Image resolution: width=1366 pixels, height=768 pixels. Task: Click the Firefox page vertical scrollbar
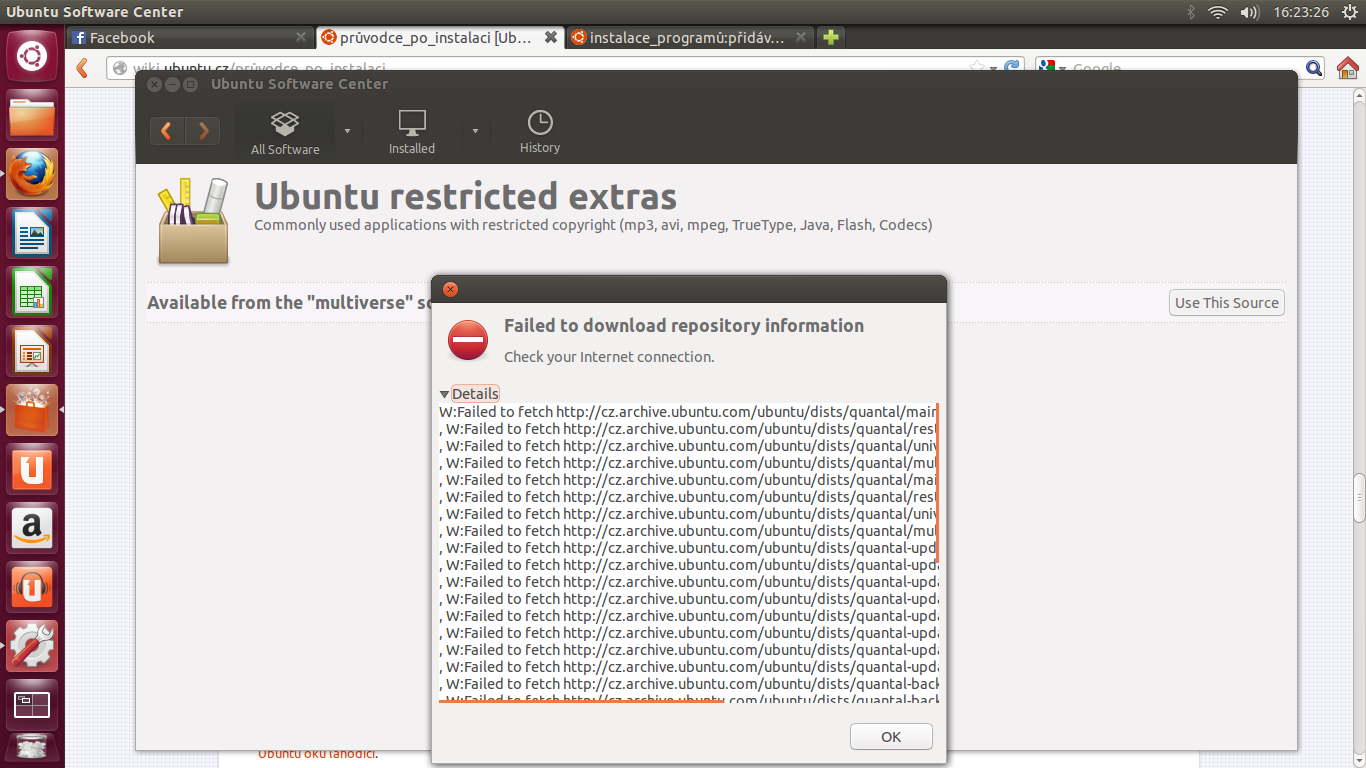click(x=1359, y=497)
